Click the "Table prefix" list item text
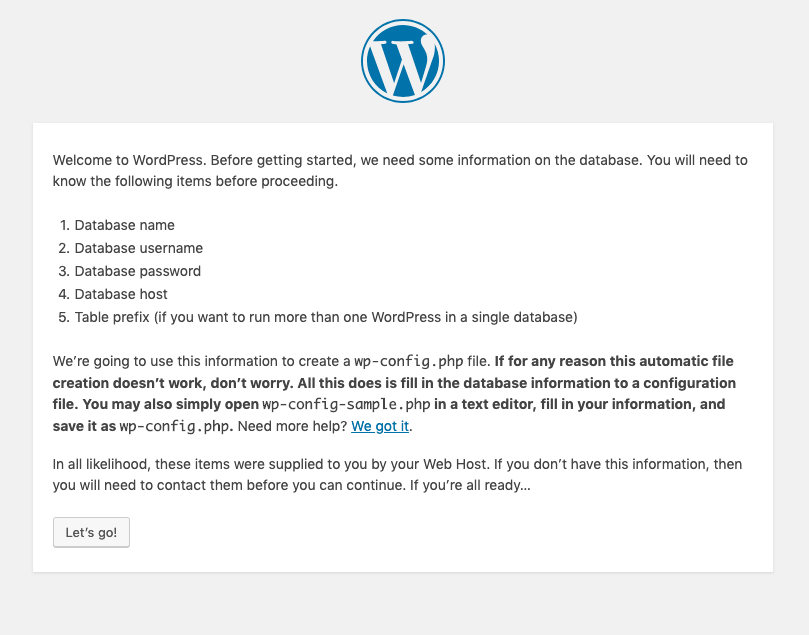This screenshot has height=635, width=809. click(326, 317)
